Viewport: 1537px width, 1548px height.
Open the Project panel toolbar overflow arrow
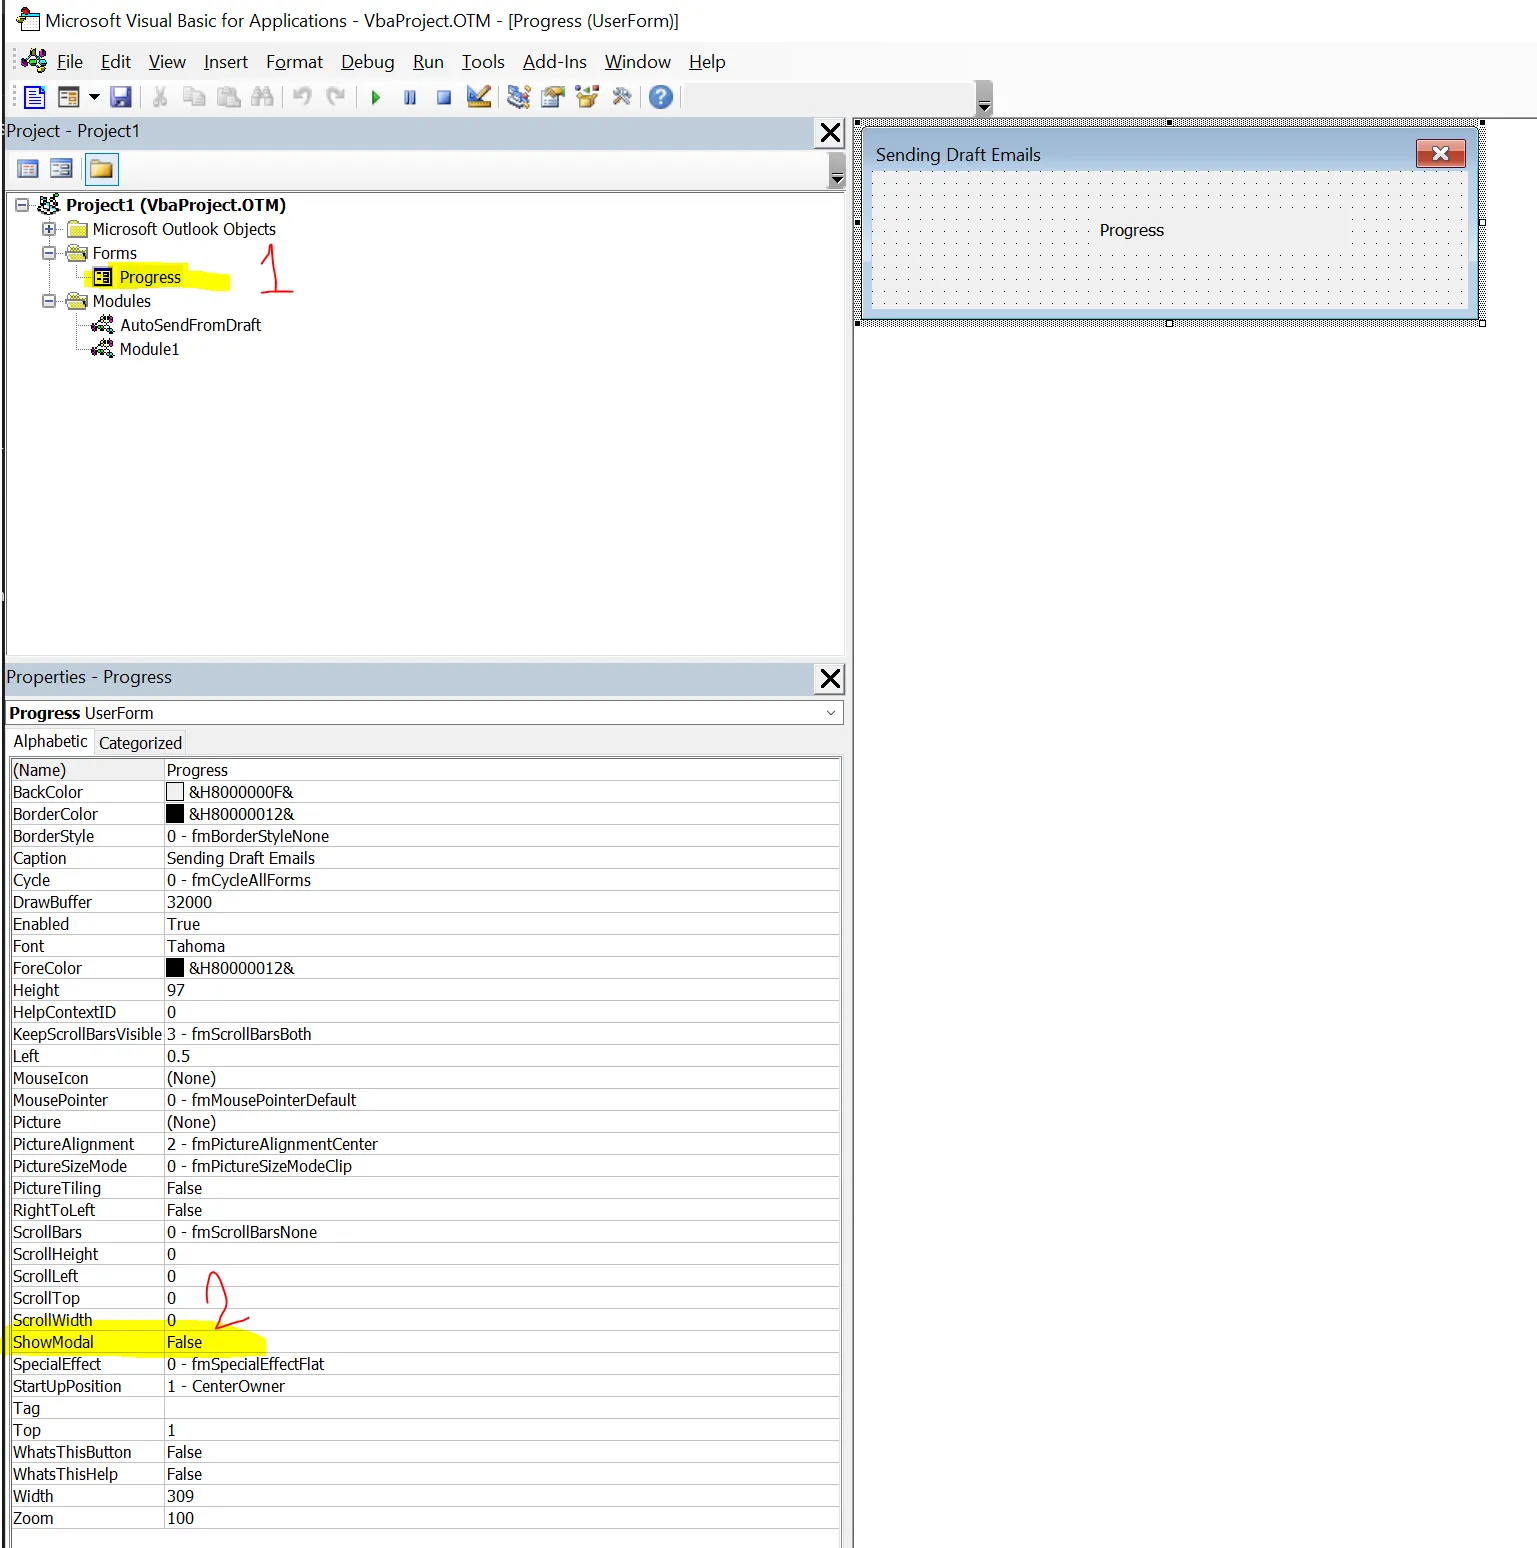click(837, 171)
